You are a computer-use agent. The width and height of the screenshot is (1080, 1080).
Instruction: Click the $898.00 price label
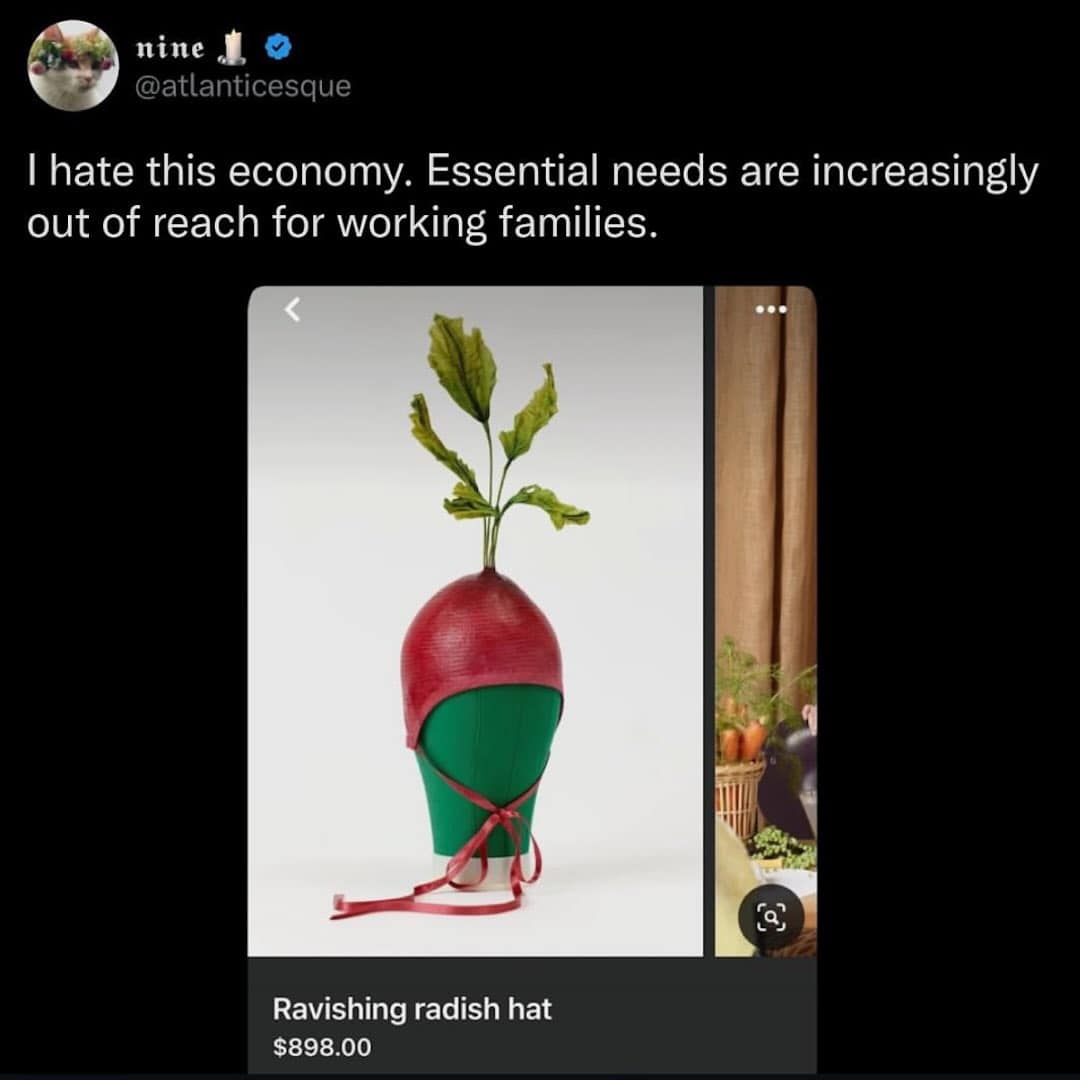[322, 1047]
